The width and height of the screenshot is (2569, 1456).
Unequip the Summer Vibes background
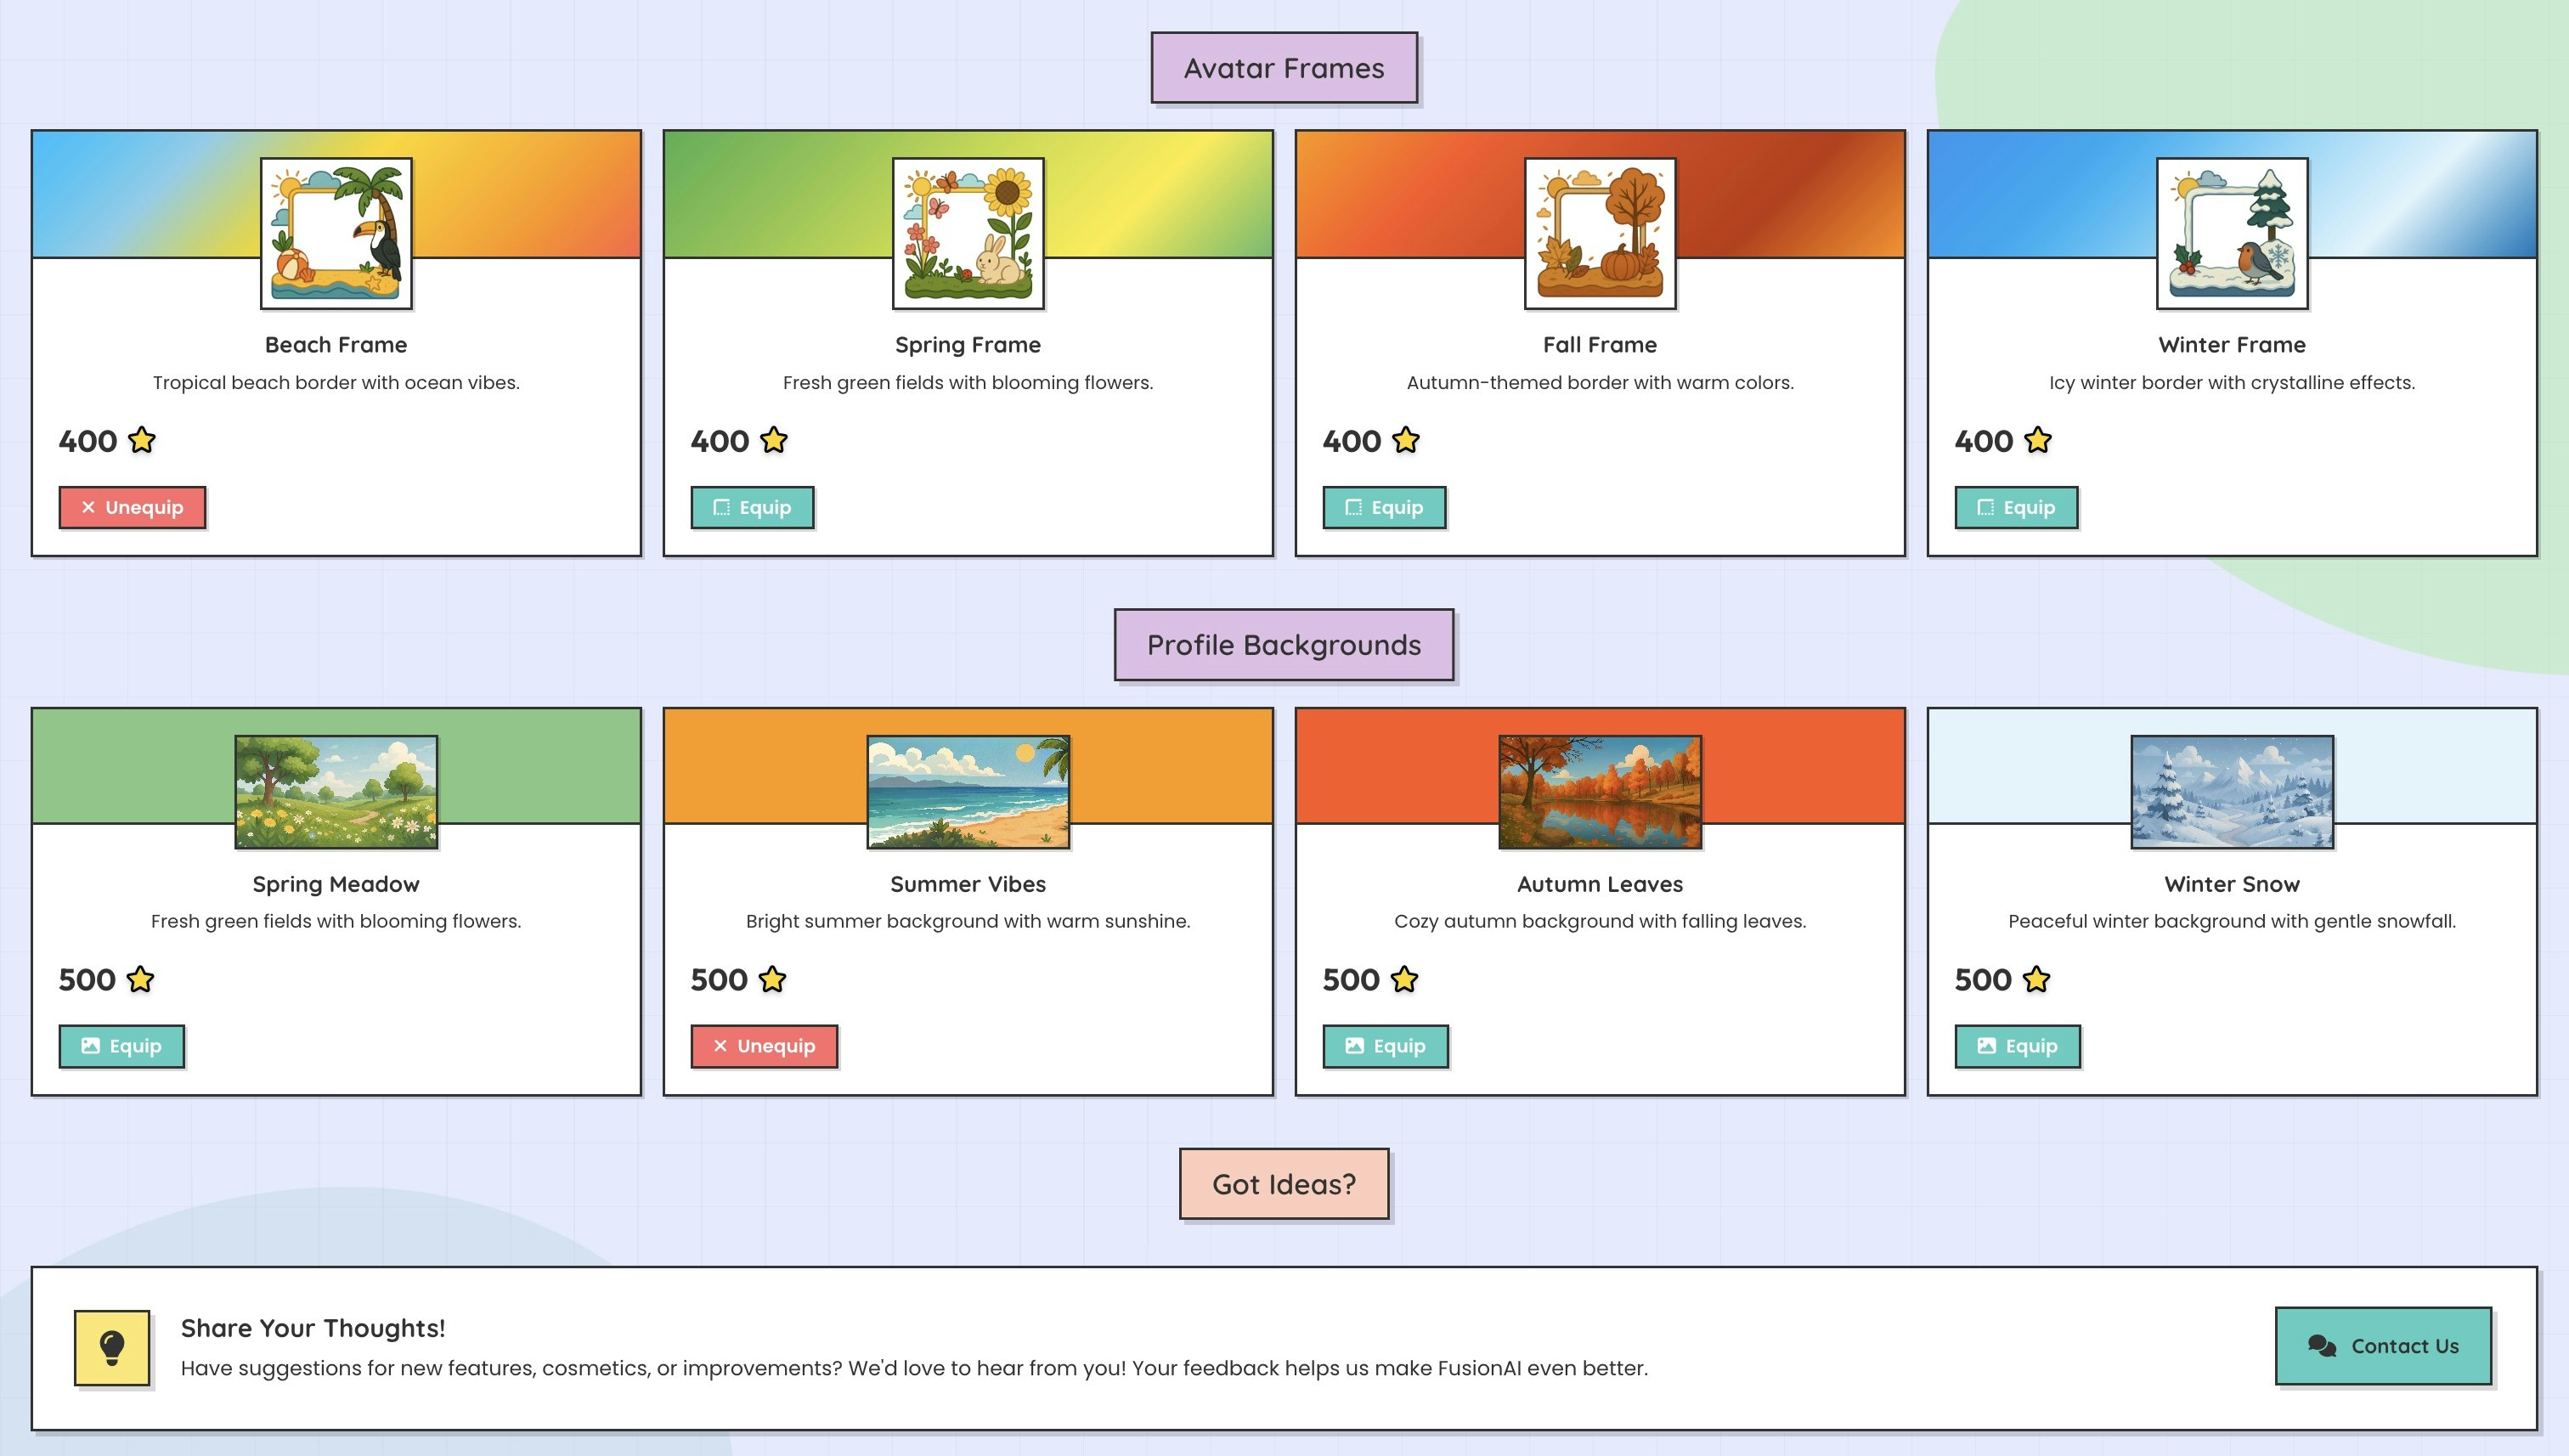pos(764,1046)
